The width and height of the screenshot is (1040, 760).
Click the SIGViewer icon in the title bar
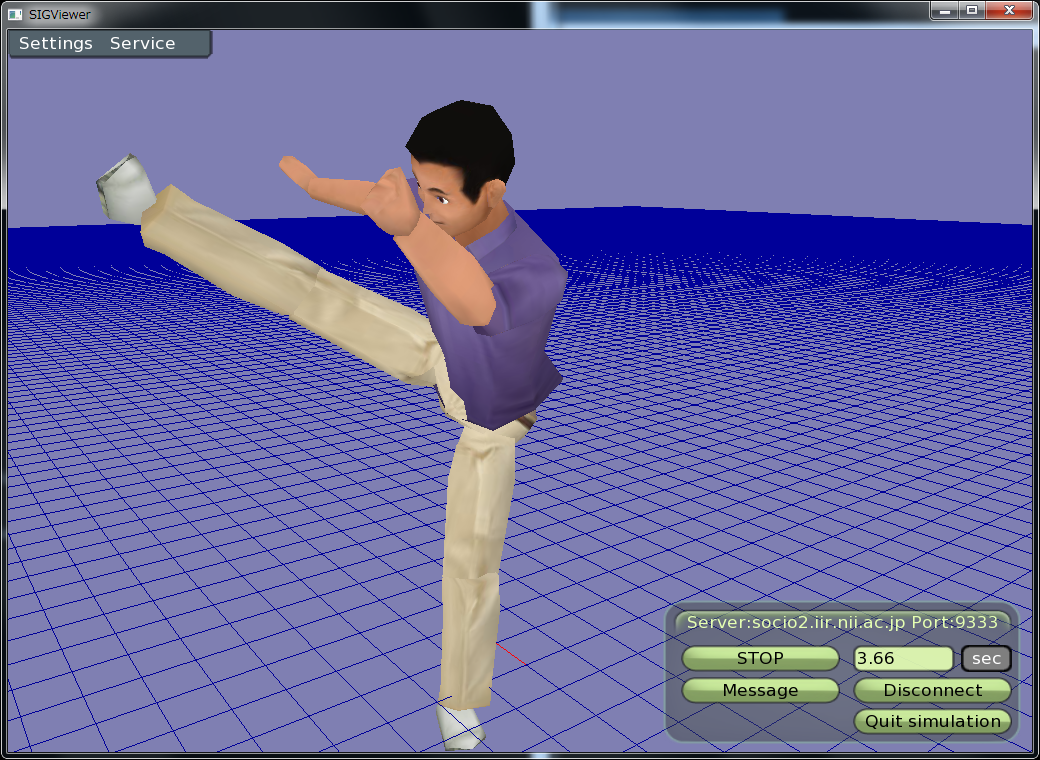15,14
